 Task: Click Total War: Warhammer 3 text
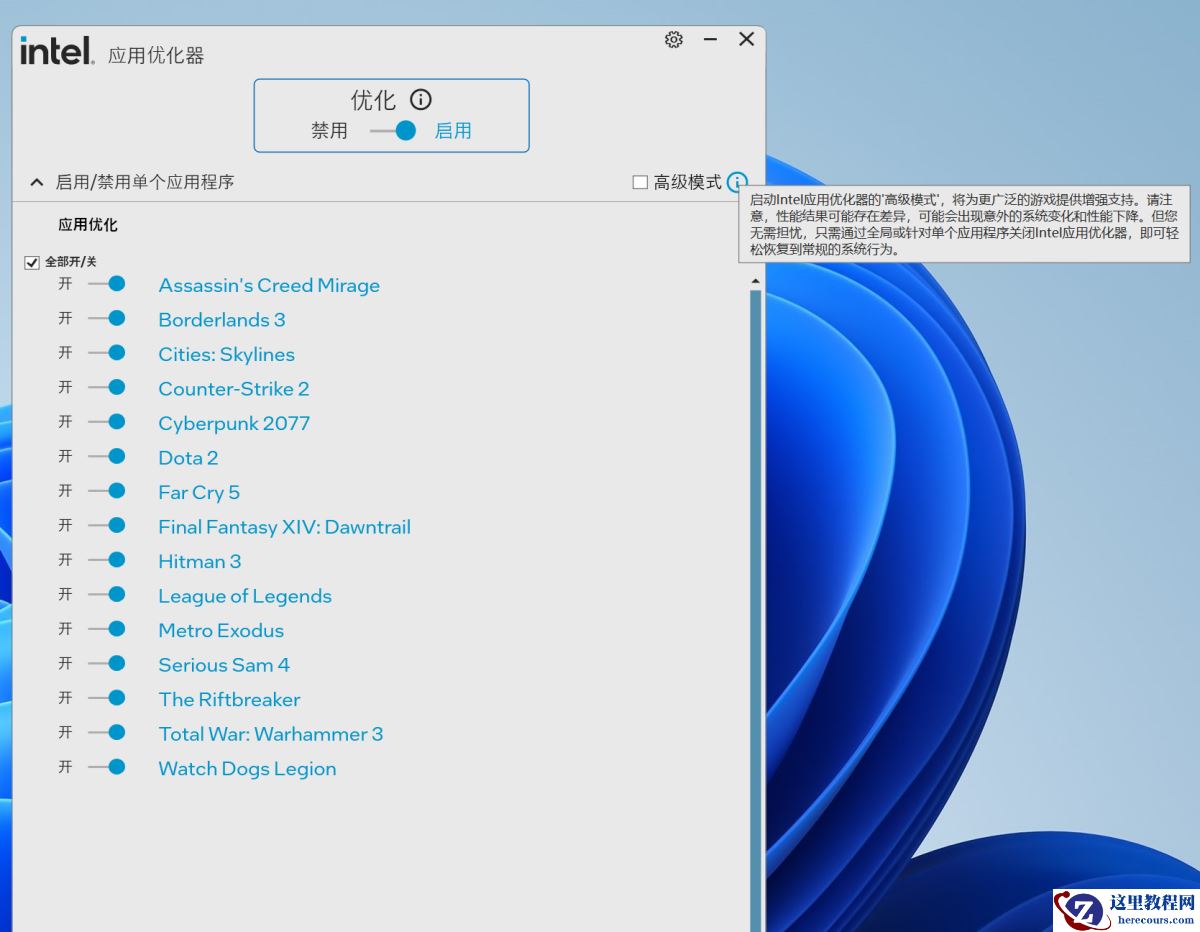[271, 734]
